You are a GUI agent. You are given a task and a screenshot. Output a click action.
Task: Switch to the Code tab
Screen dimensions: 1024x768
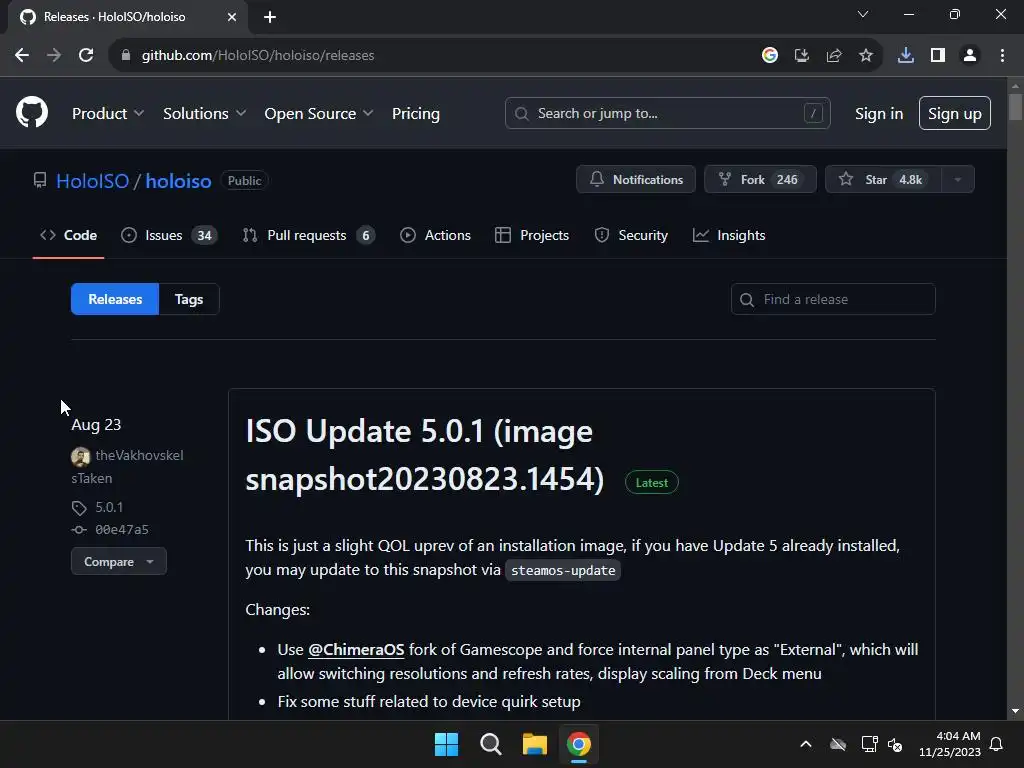tap(69, 235)
